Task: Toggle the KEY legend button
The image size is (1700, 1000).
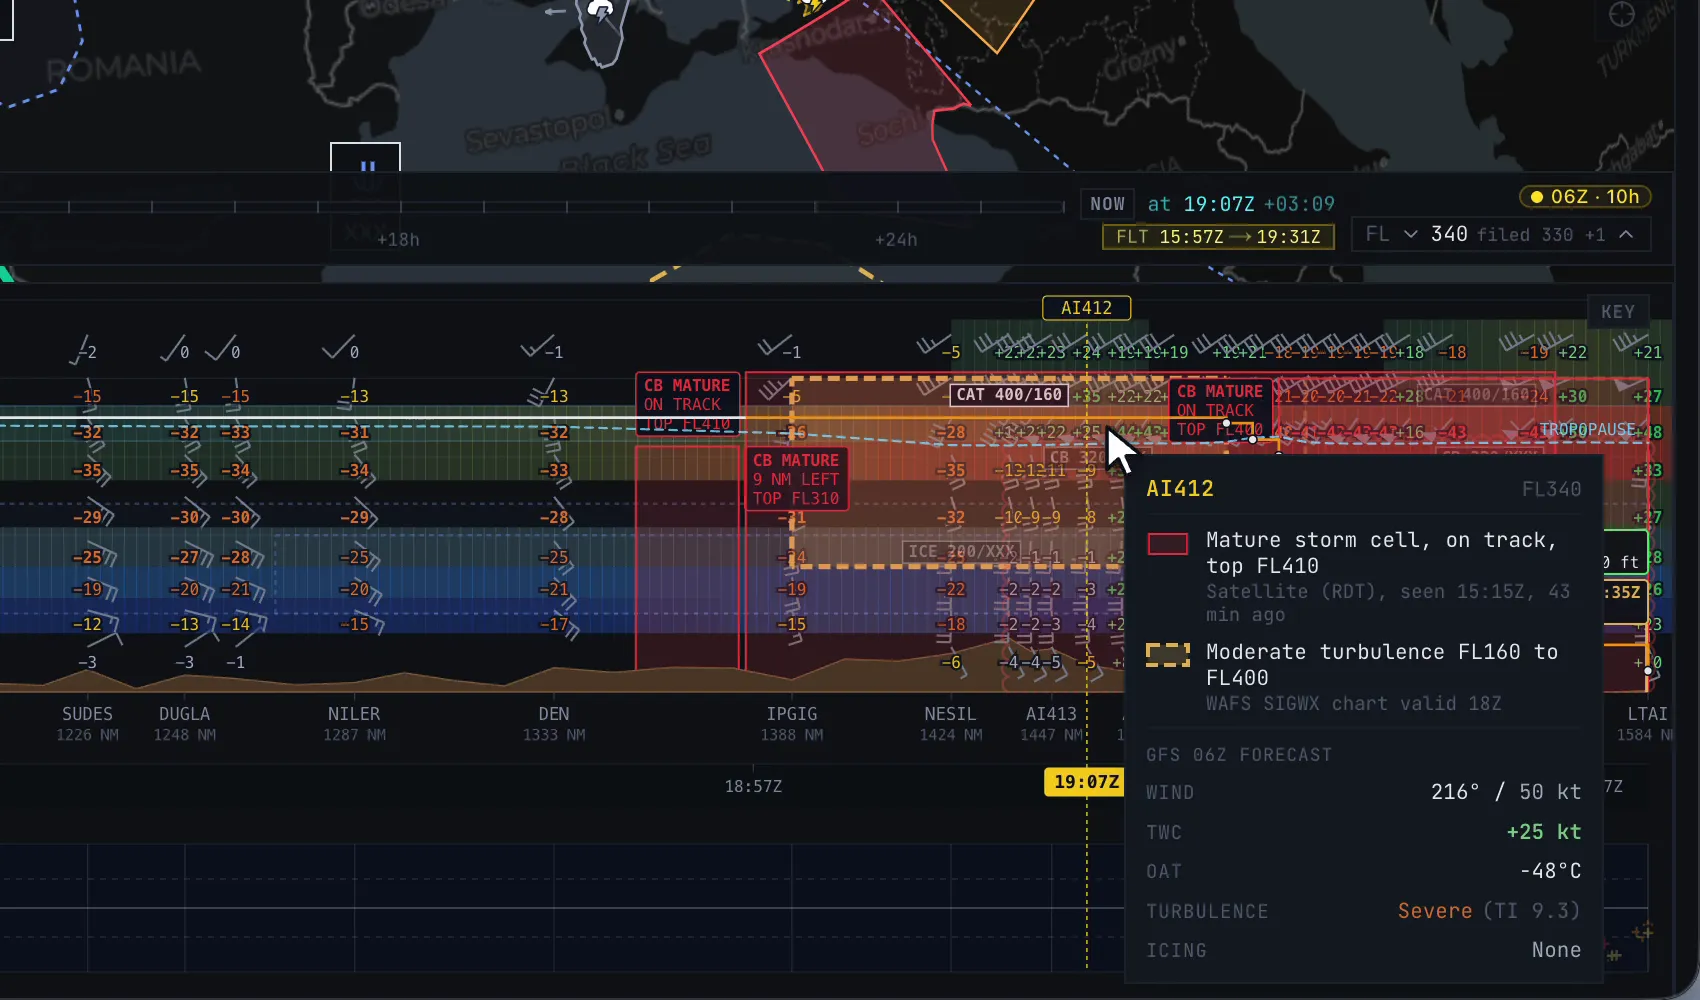Action: pyautogui.click(x=1617, y=312)
